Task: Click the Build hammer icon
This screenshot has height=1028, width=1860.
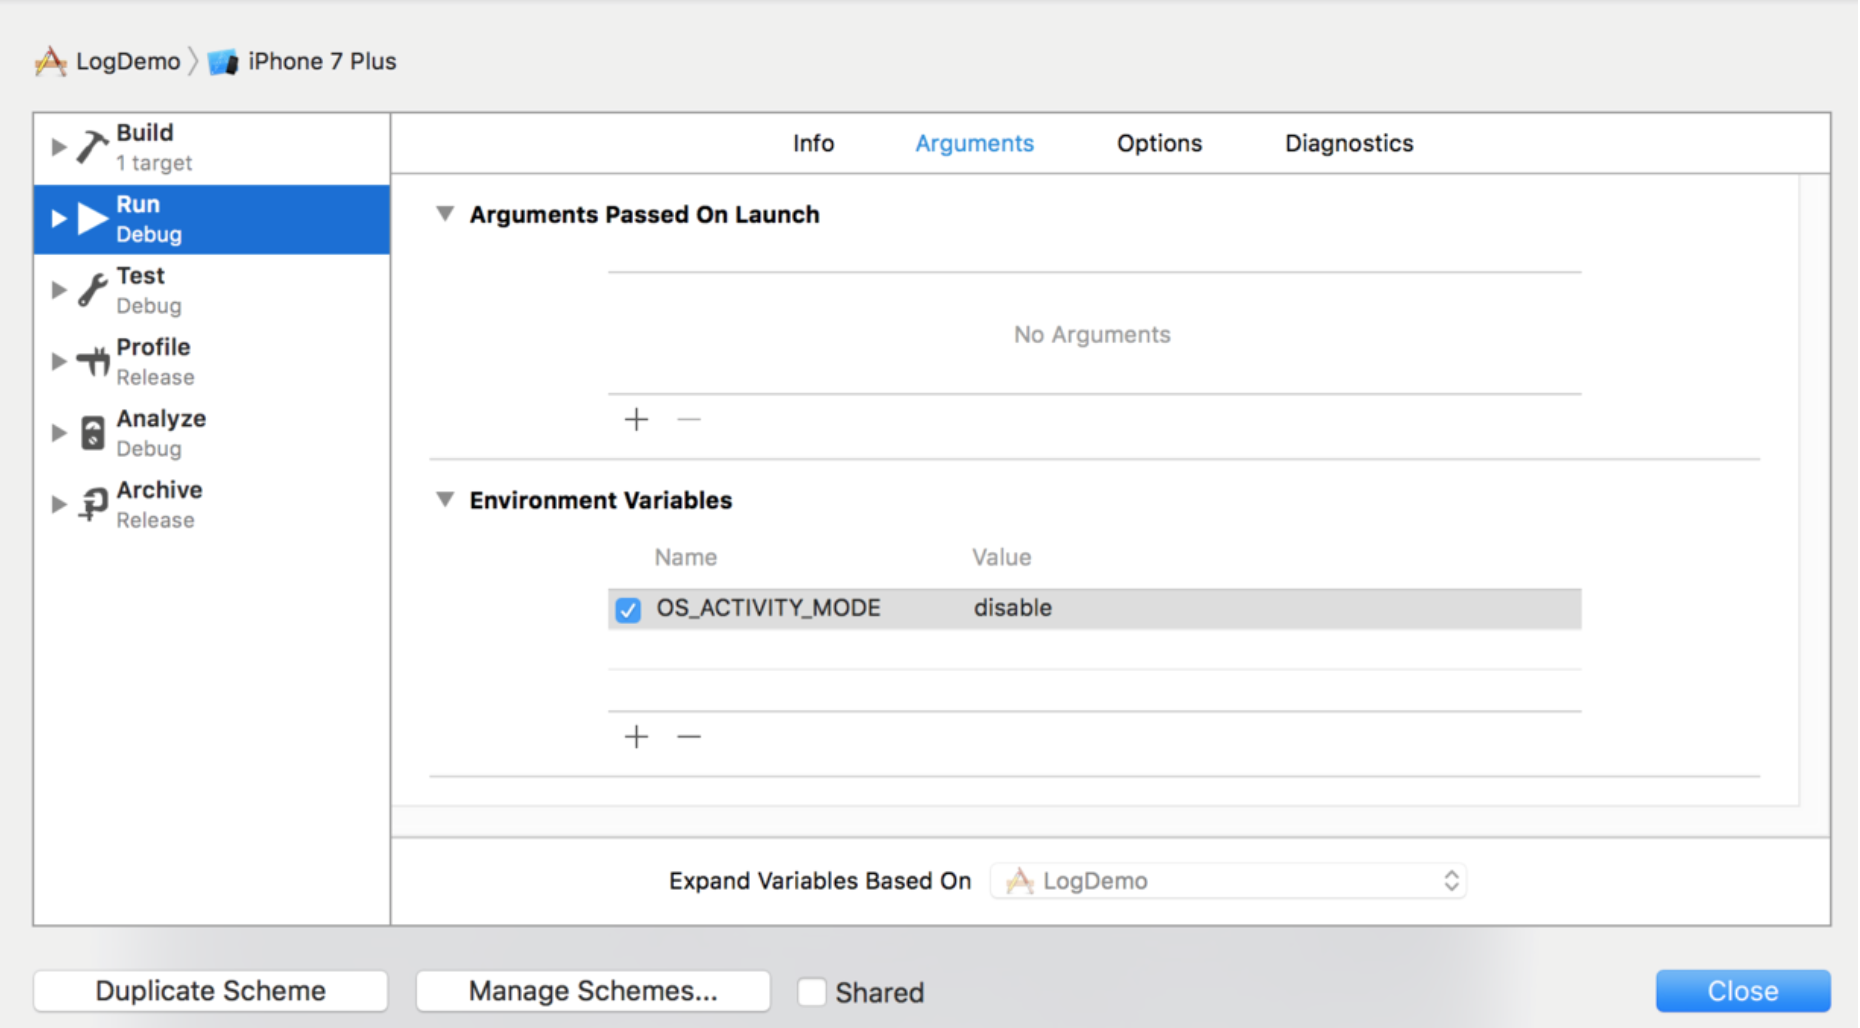Action: (93, 148)
